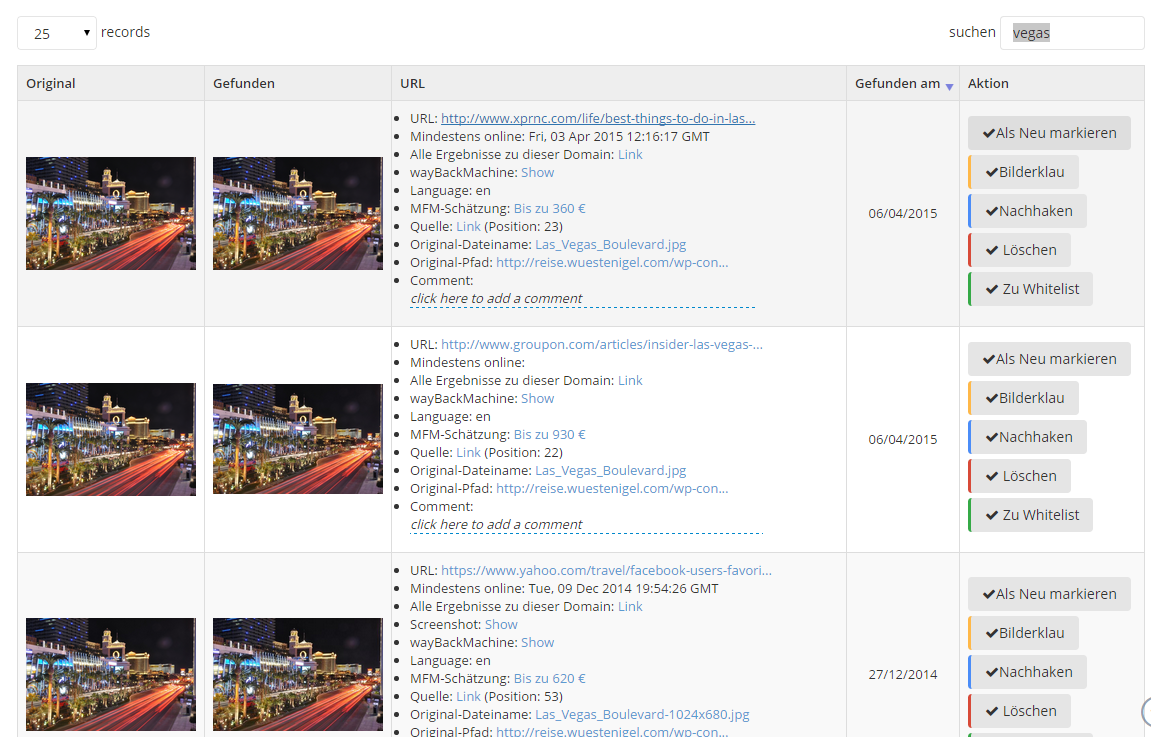Click Nachhaken for the xprnc row
Image resolution: width=1151 pixels, height=737 pixels.
pyautogui.click(x=1027, y=211)
